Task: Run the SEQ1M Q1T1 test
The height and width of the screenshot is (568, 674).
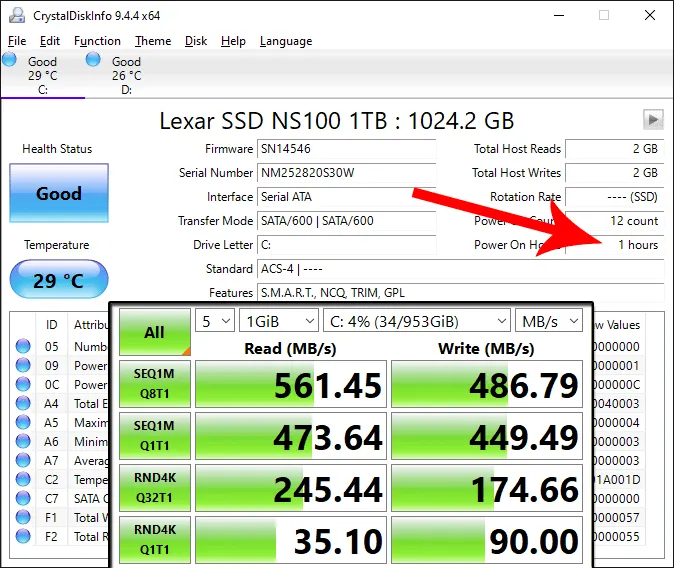Action: click(x=155, y=436)
